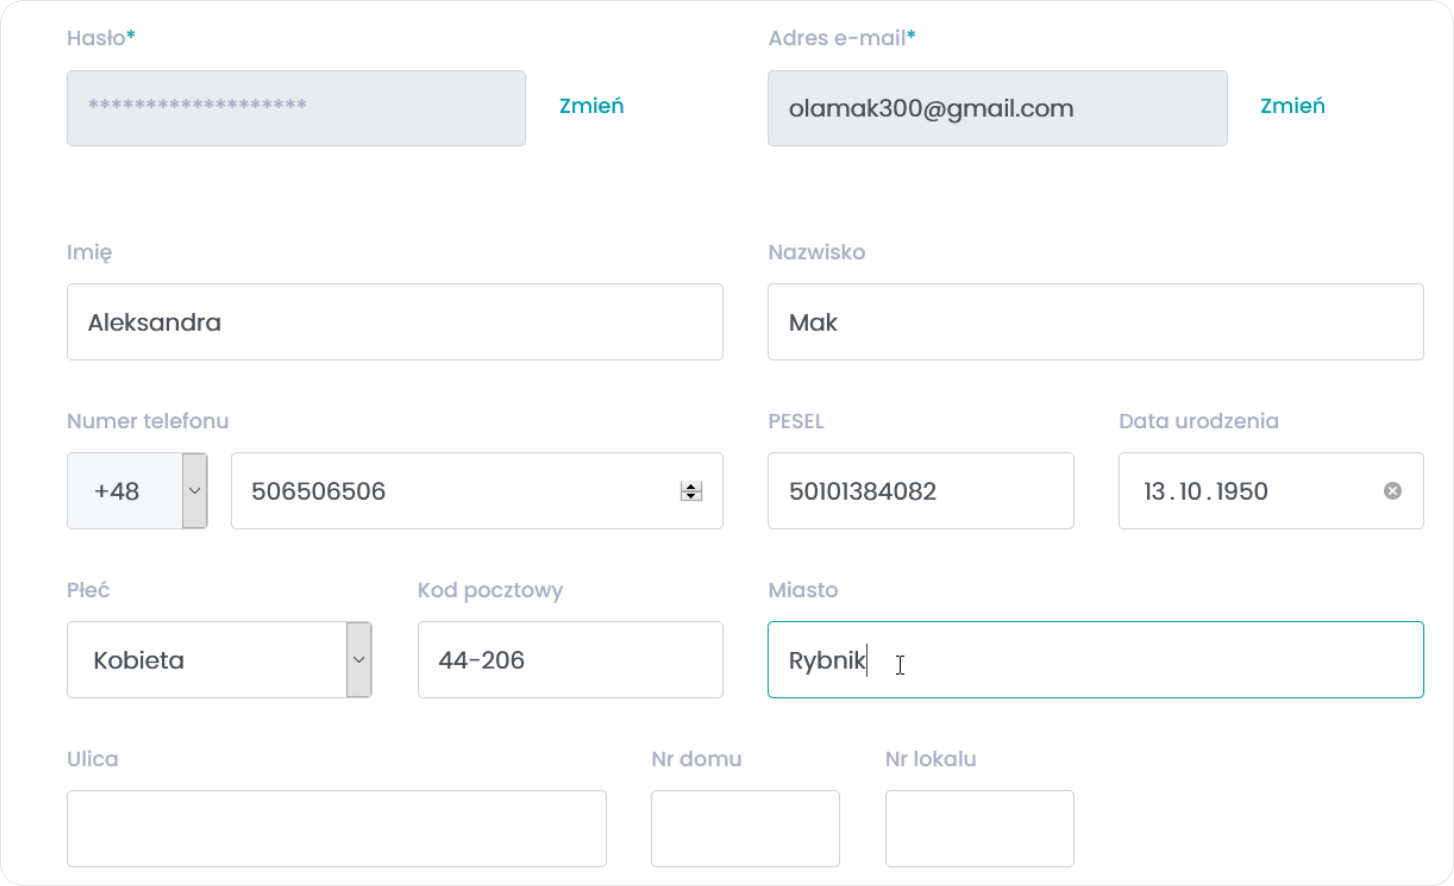Click the phone number field 506506506
Image resolution: width=1454 pixels, height=886 pixels.
click(477, 491)
